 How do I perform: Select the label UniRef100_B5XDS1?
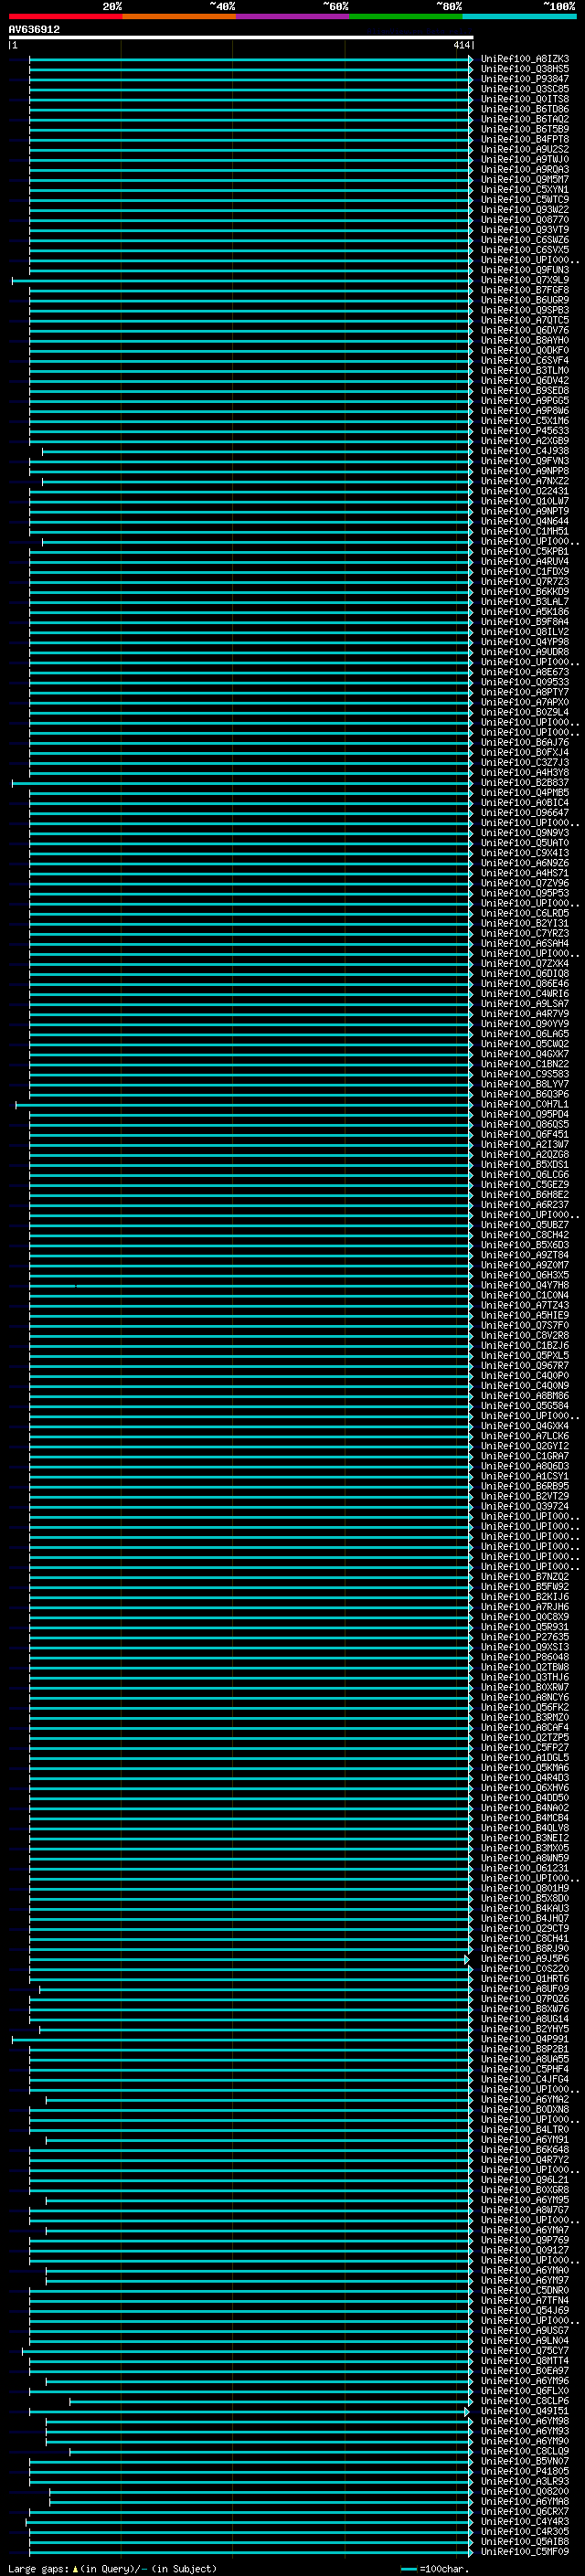tap(525, 1164)
